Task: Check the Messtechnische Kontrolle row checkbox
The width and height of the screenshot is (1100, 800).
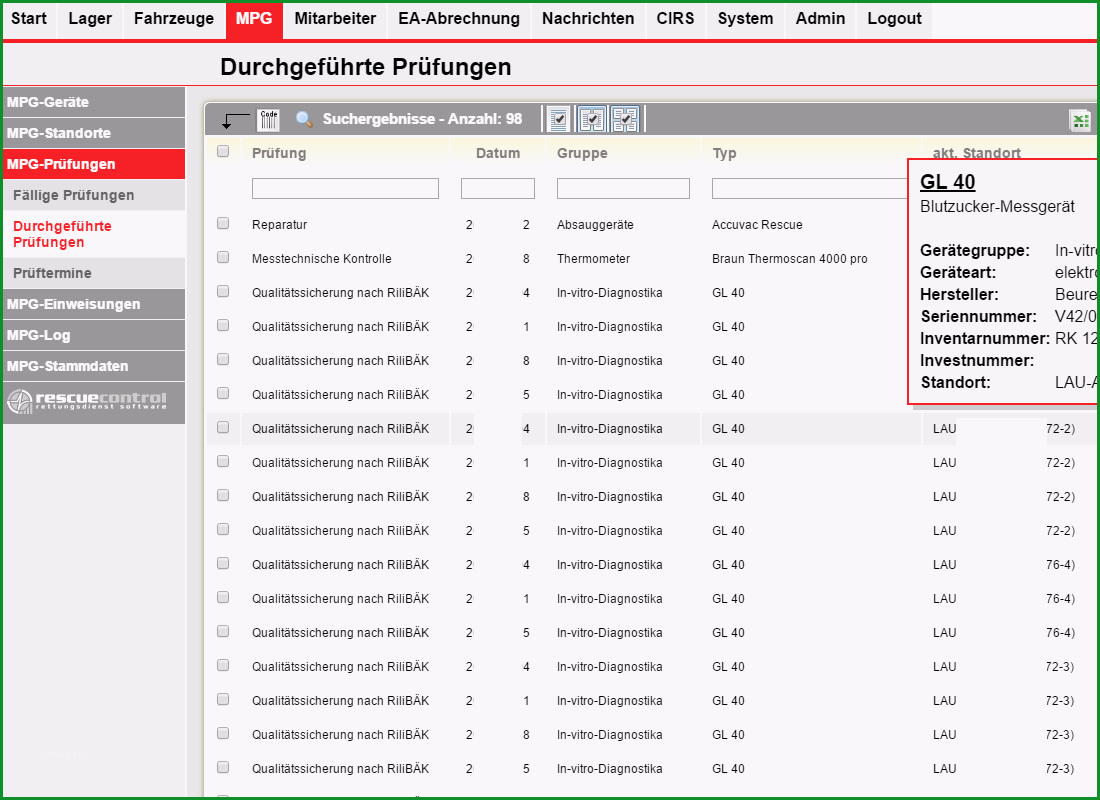Action: point(223,257)
